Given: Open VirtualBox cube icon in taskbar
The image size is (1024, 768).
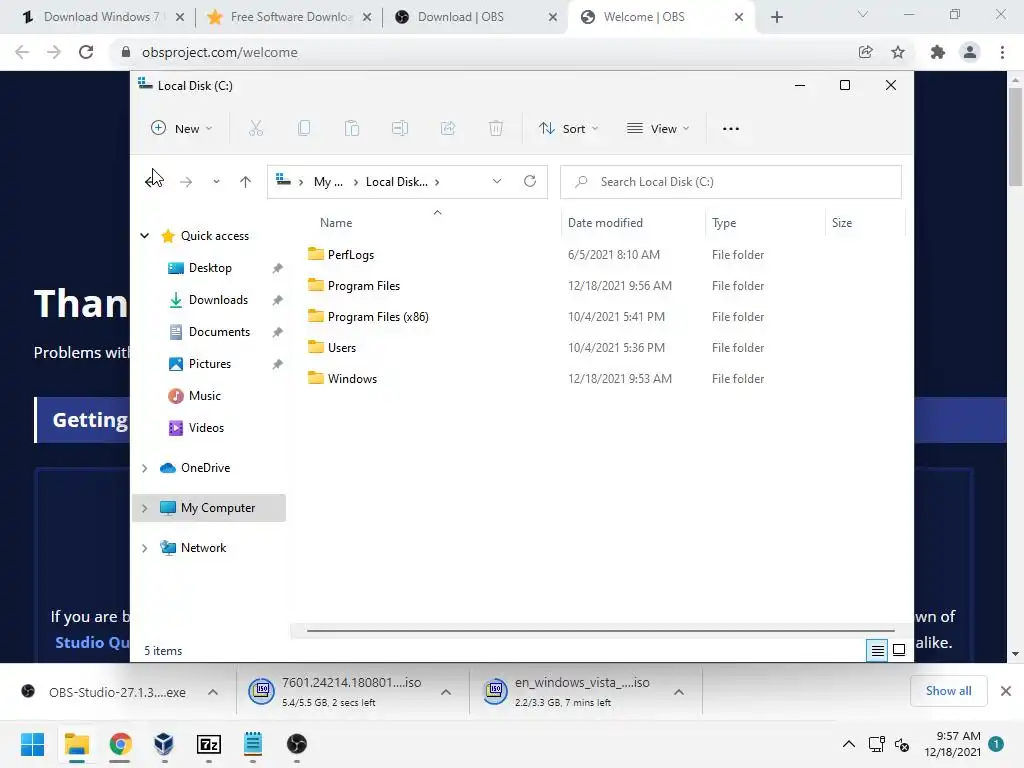Looking at the screenshot, I should [x=164, y=744].
